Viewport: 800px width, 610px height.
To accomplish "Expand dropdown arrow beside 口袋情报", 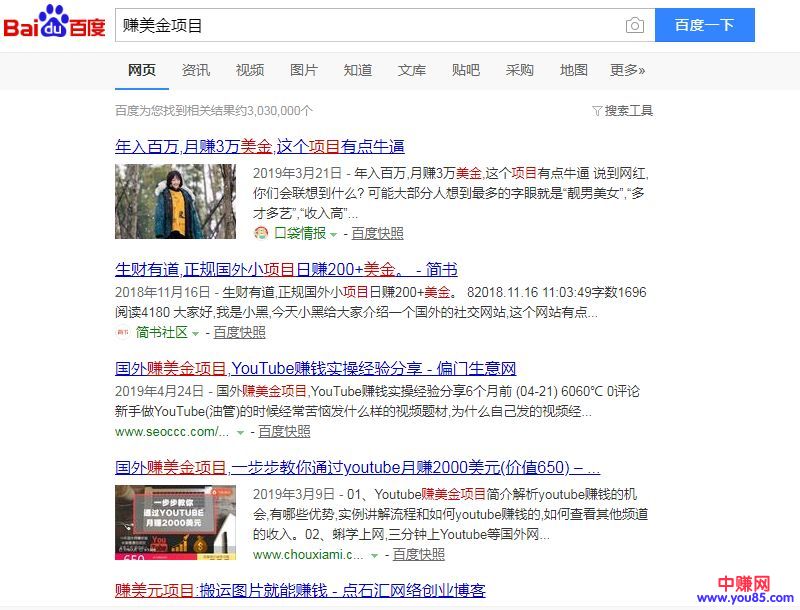I will click(335, 234).
